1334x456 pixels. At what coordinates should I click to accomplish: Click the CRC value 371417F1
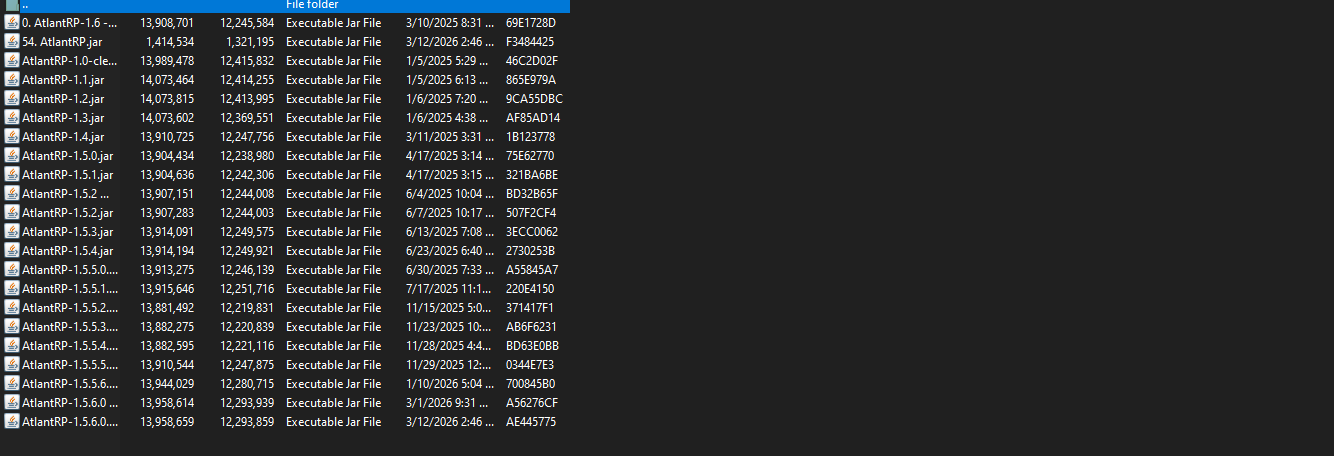pyautogui.click(x=530, y=307)
